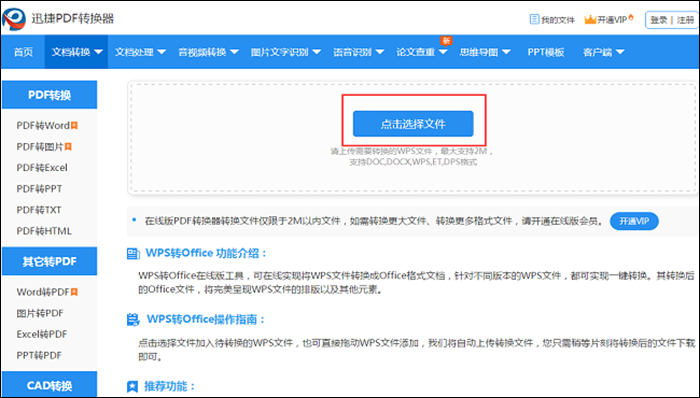
Task: Click the 点击选择文件 button
Action: click(x=413, y=124)
